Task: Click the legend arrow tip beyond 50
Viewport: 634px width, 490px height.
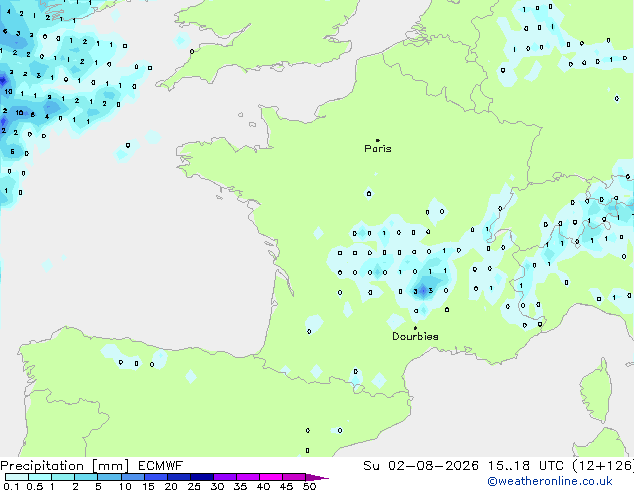Action: 319,477
